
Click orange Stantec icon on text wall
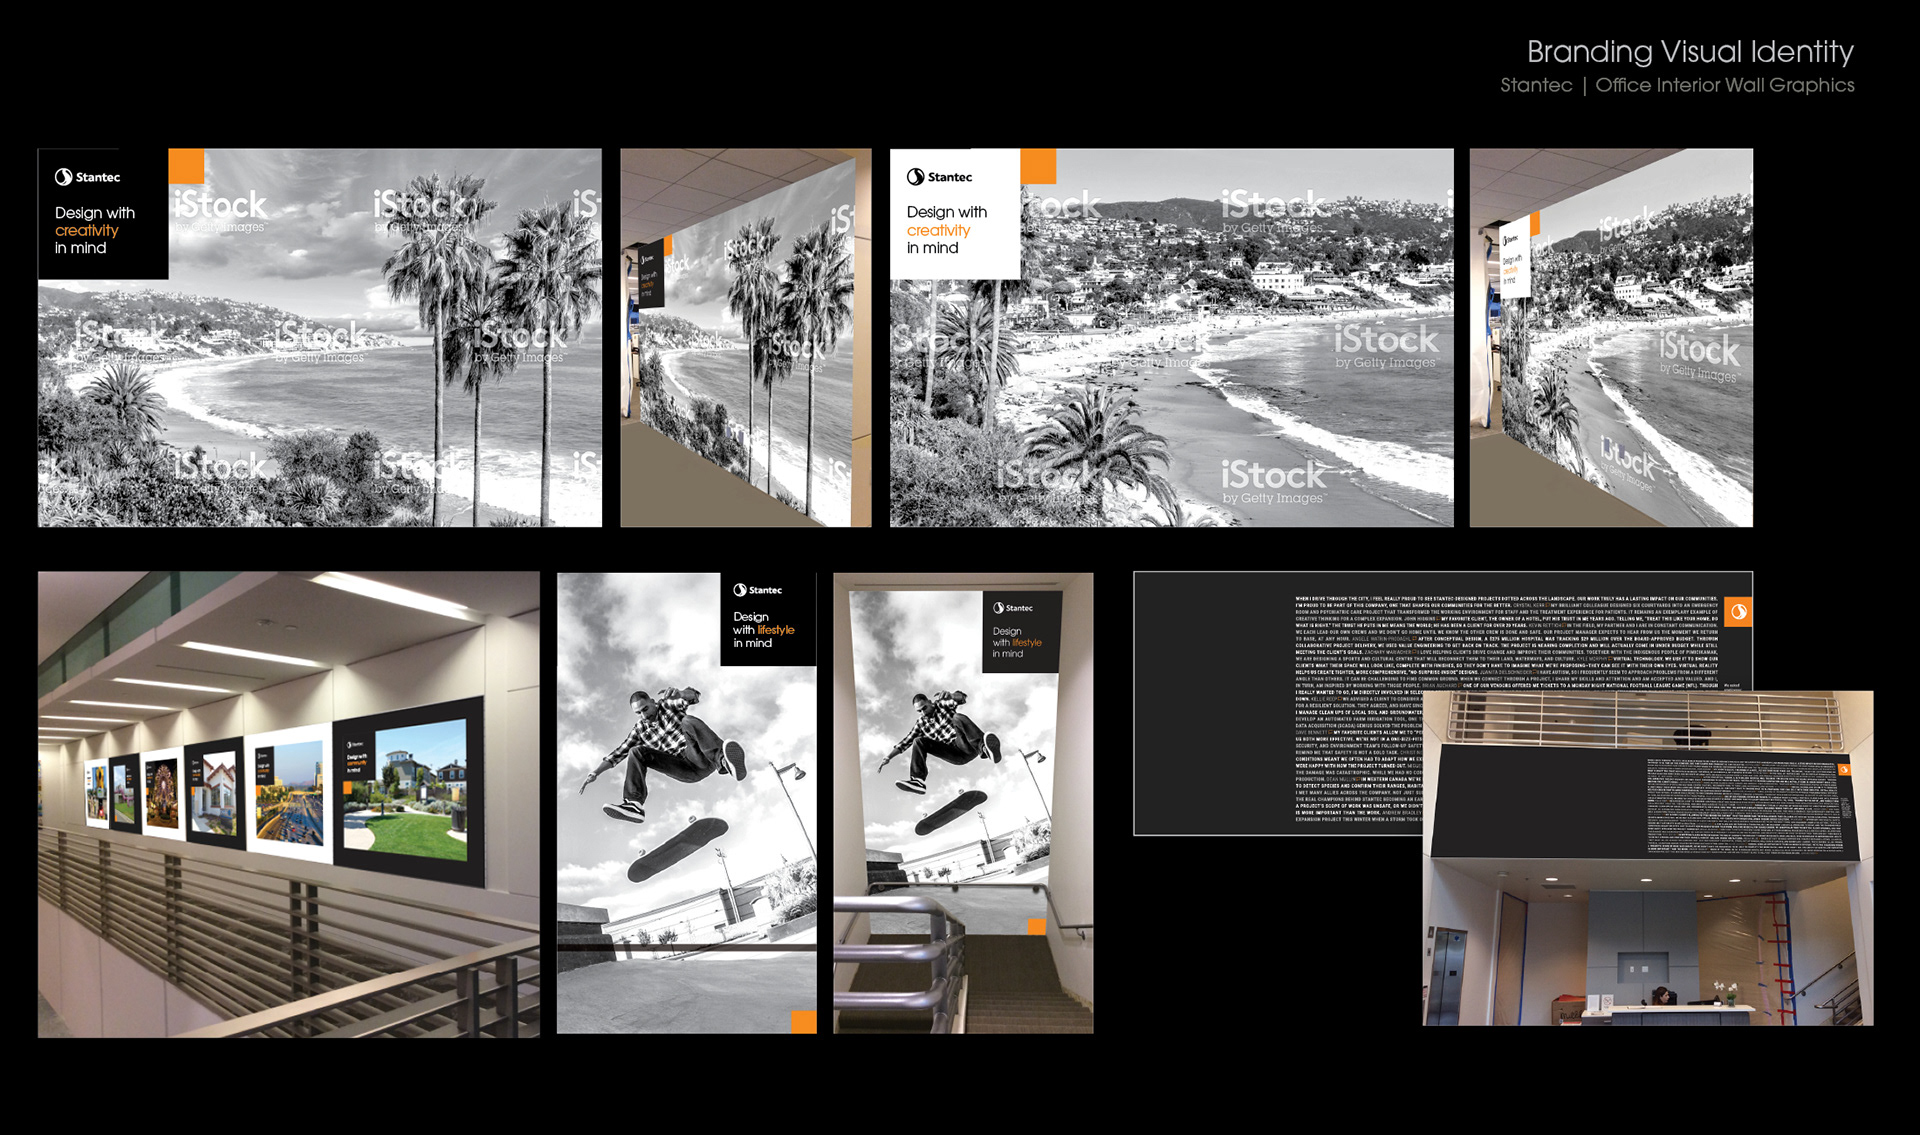point(1739,612)
